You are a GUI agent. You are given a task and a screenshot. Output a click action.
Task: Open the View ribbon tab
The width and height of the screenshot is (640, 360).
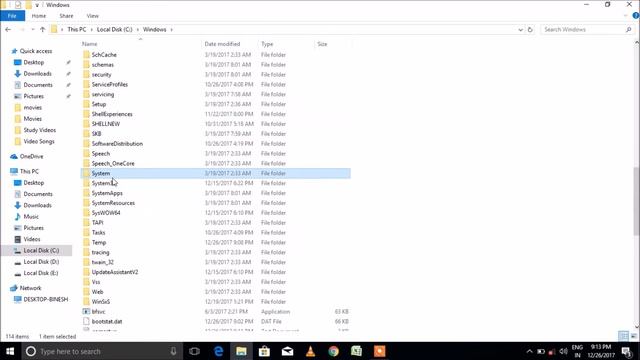[x=93, y=16]
